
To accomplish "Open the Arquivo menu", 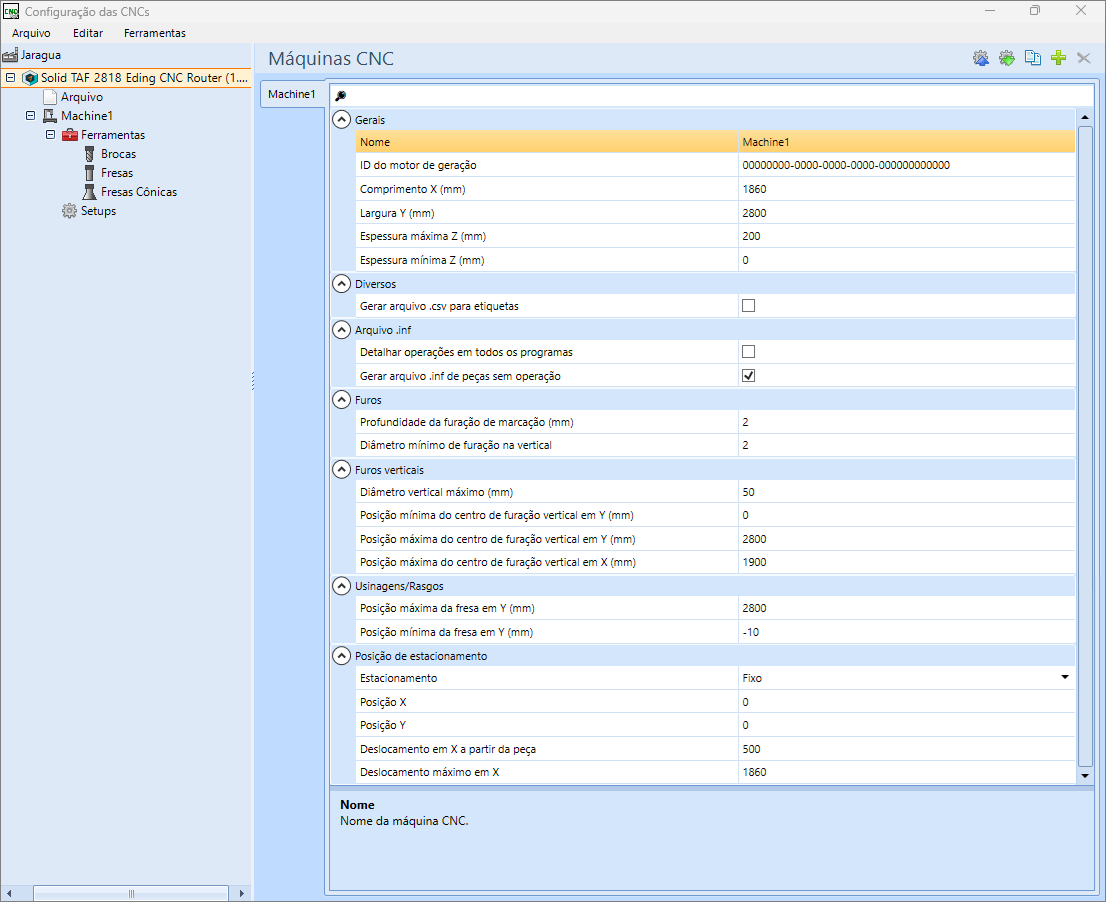I will click(x=31, y=33).
